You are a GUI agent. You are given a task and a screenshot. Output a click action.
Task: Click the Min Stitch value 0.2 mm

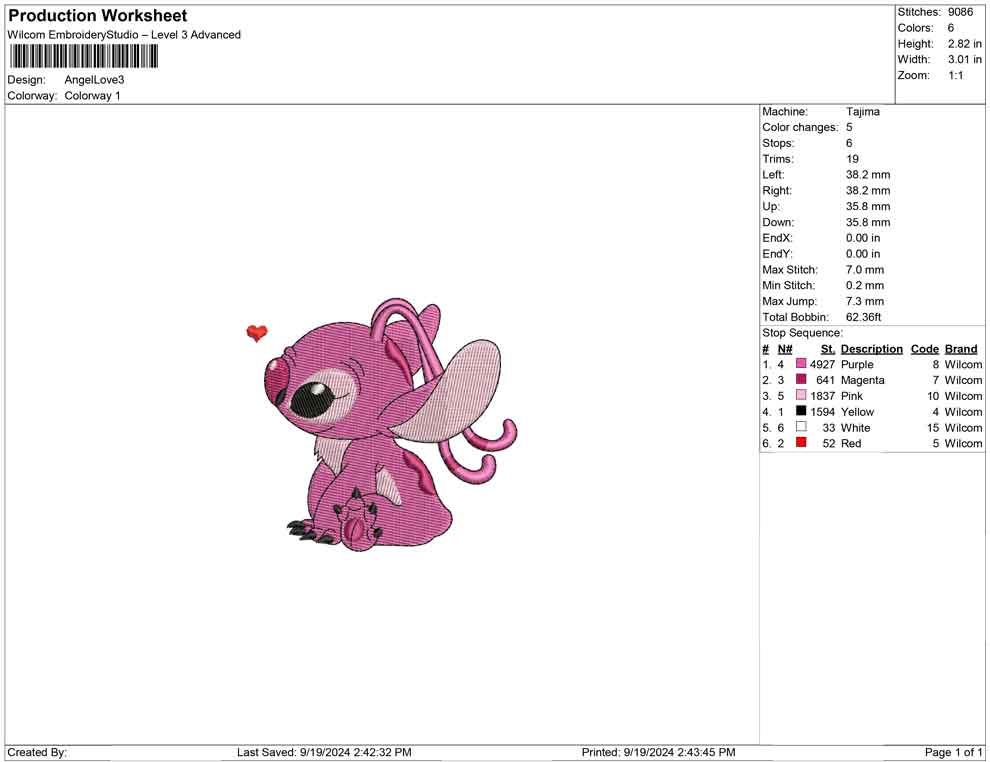(x=865, y=285)
